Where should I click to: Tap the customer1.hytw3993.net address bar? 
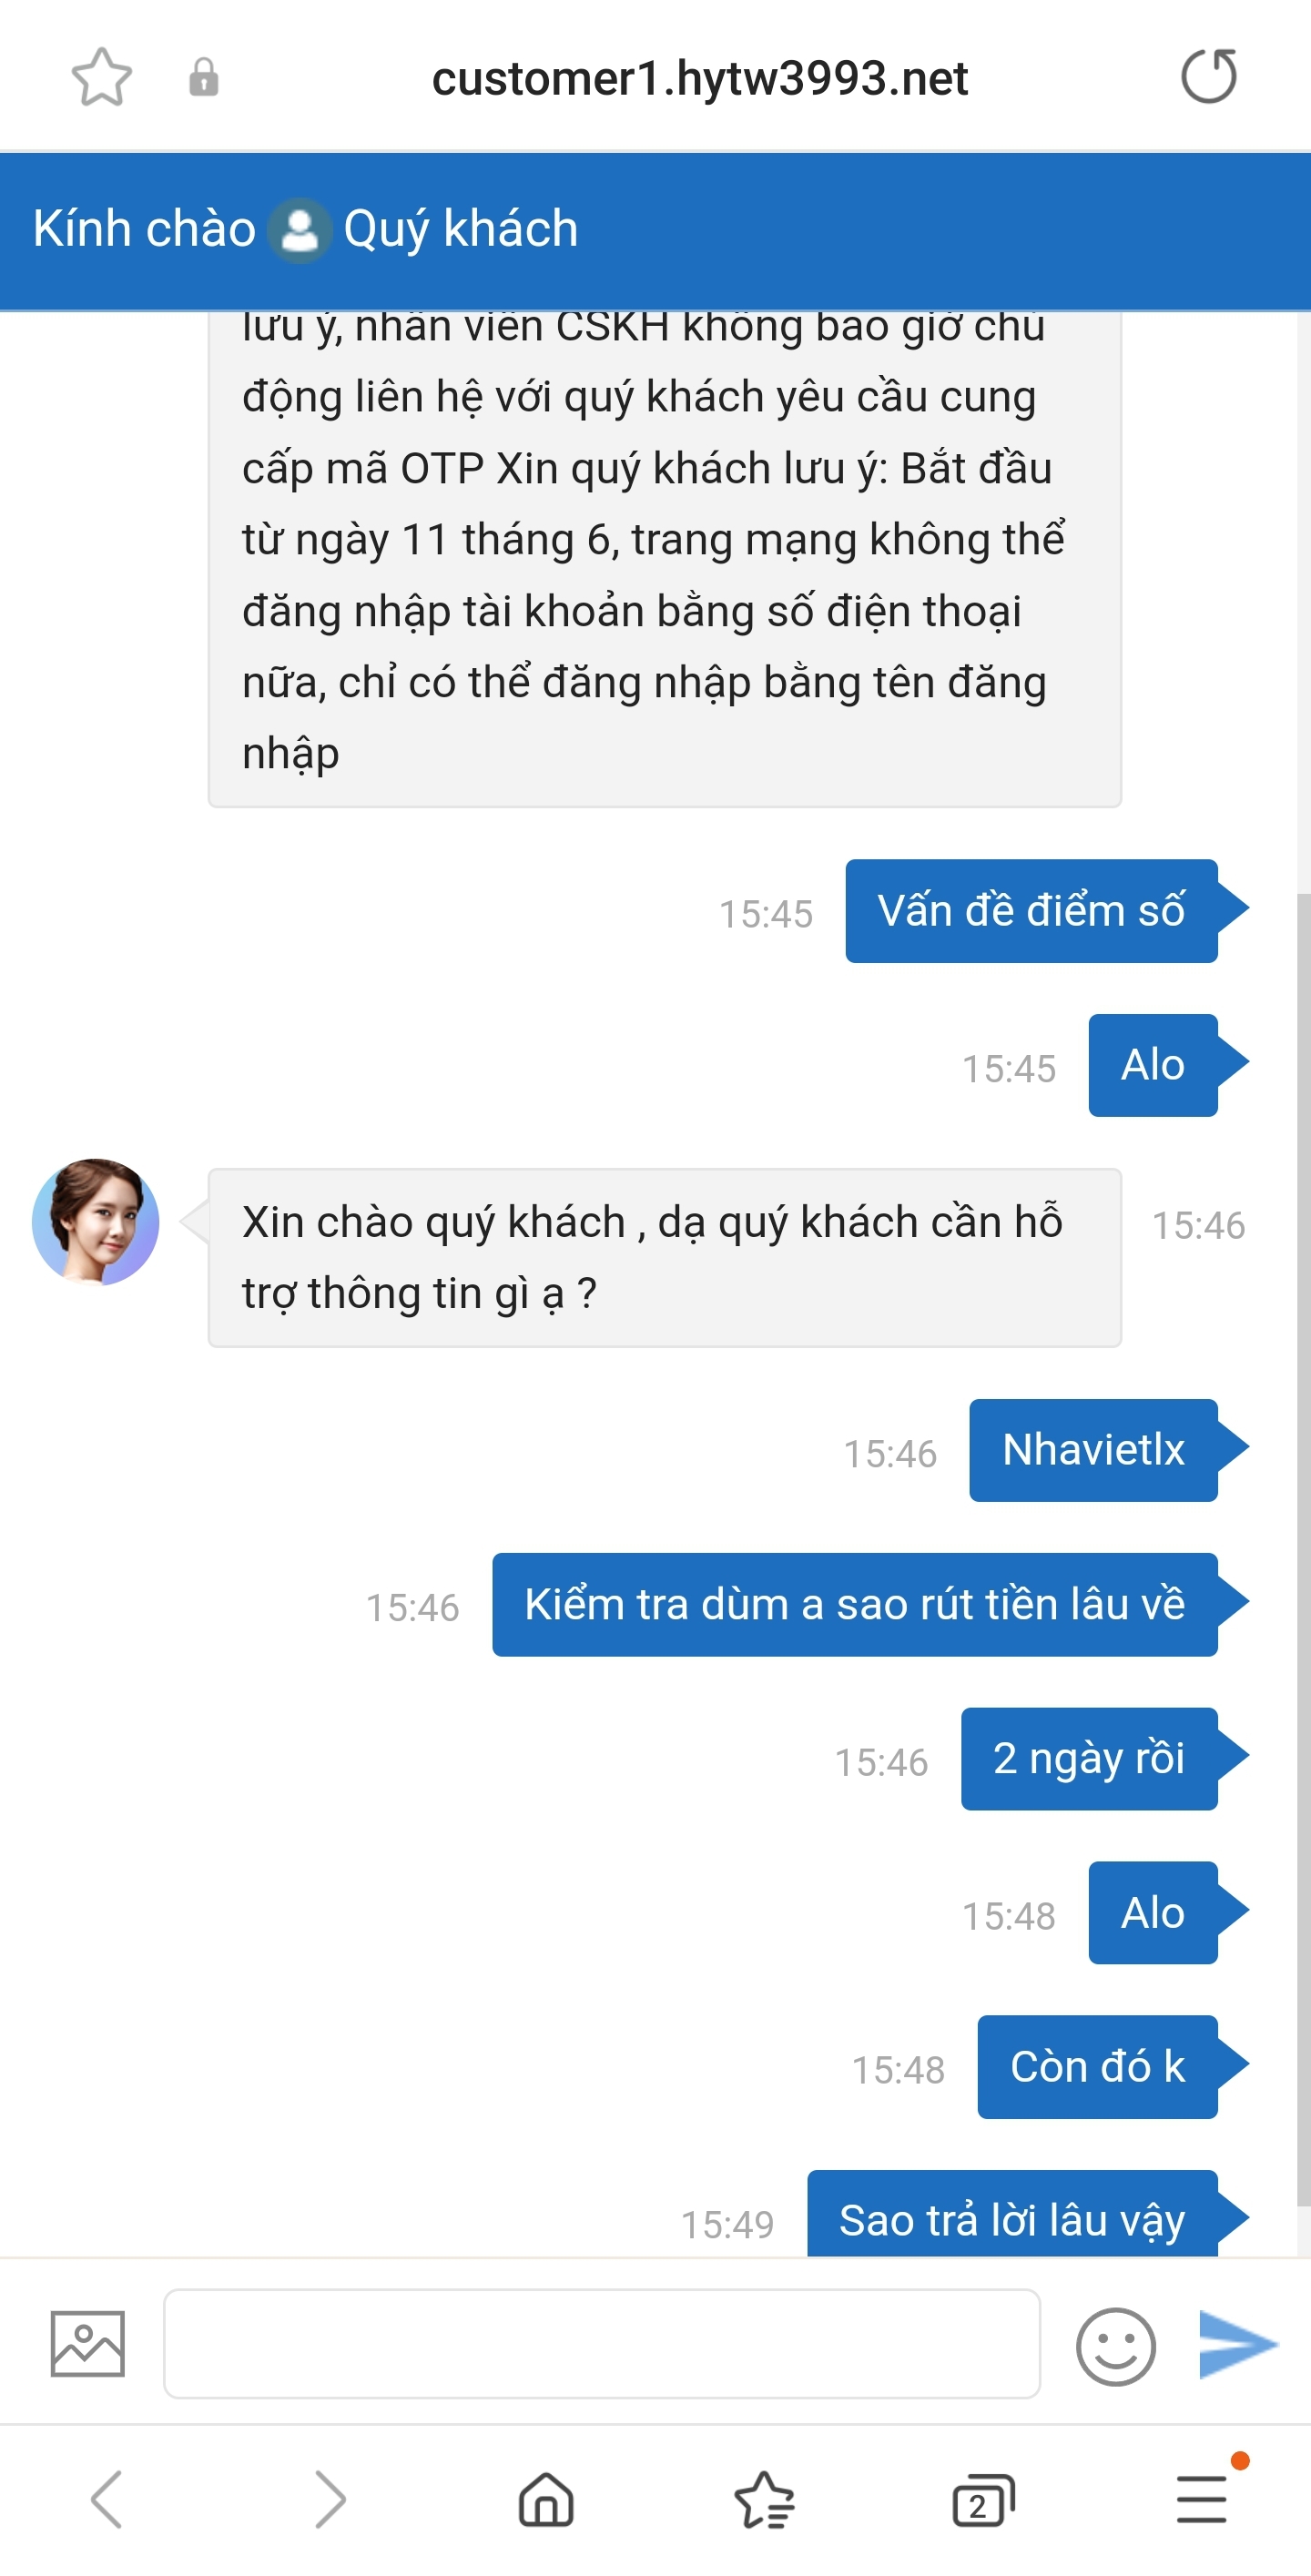coord(699,78)
